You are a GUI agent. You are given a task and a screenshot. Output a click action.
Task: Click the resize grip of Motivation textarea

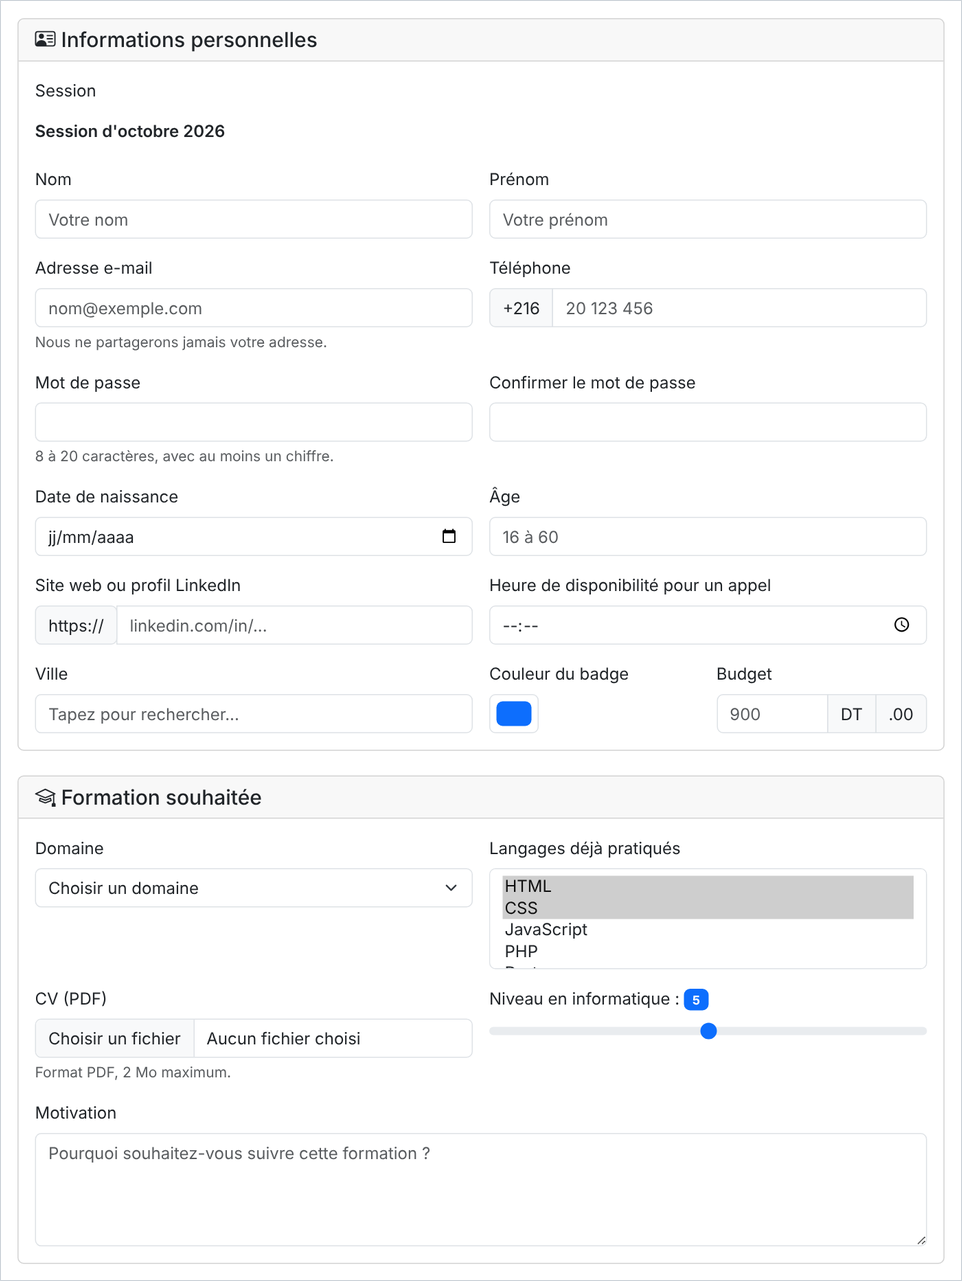pos(920,1240)
